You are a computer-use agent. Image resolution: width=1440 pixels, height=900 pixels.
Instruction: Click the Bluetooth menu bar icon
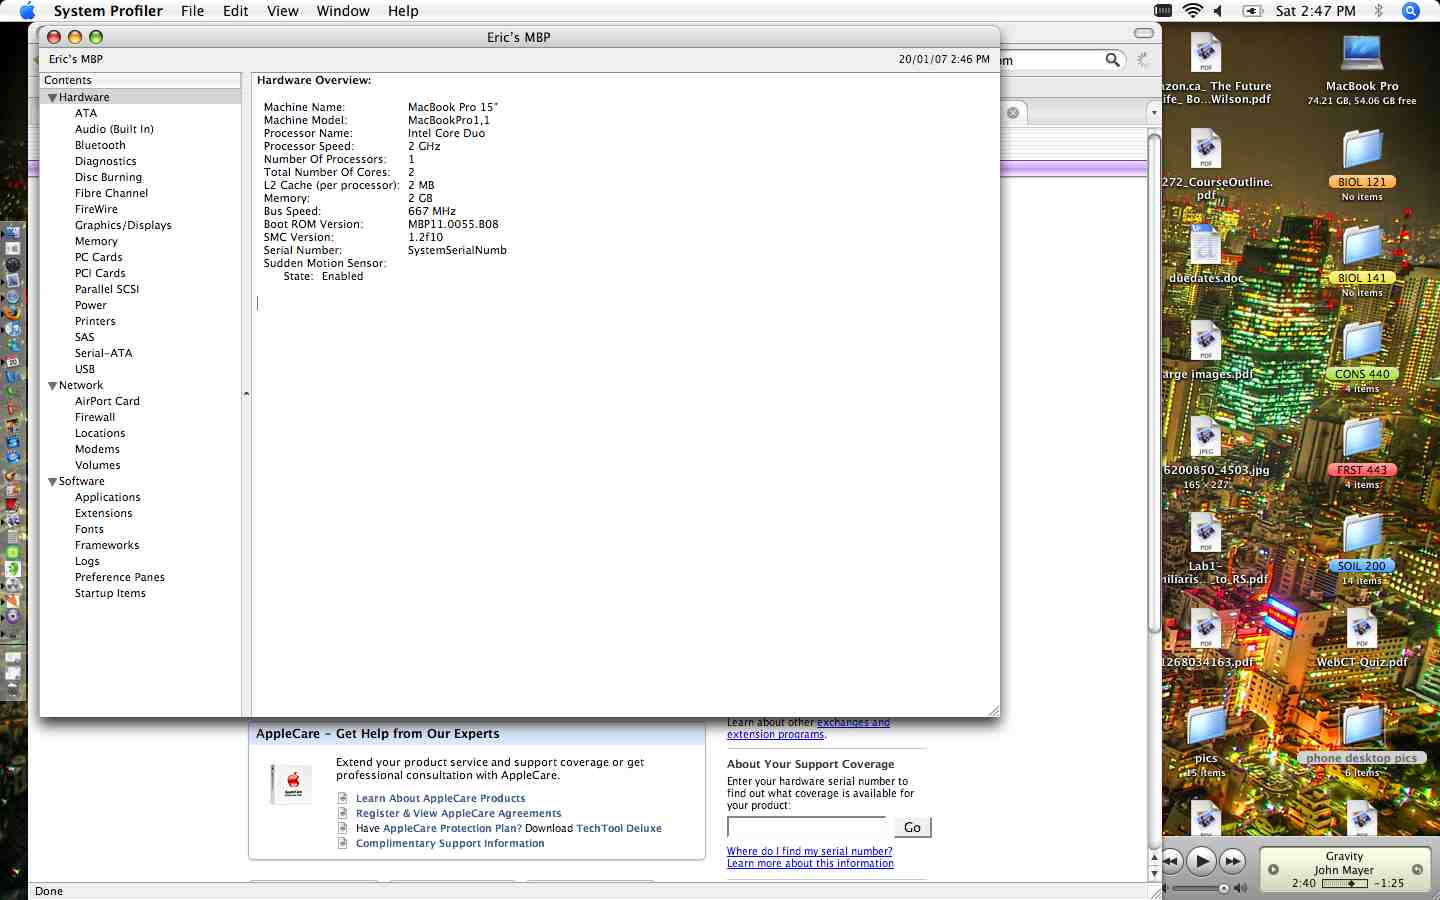click(1378, 11)
